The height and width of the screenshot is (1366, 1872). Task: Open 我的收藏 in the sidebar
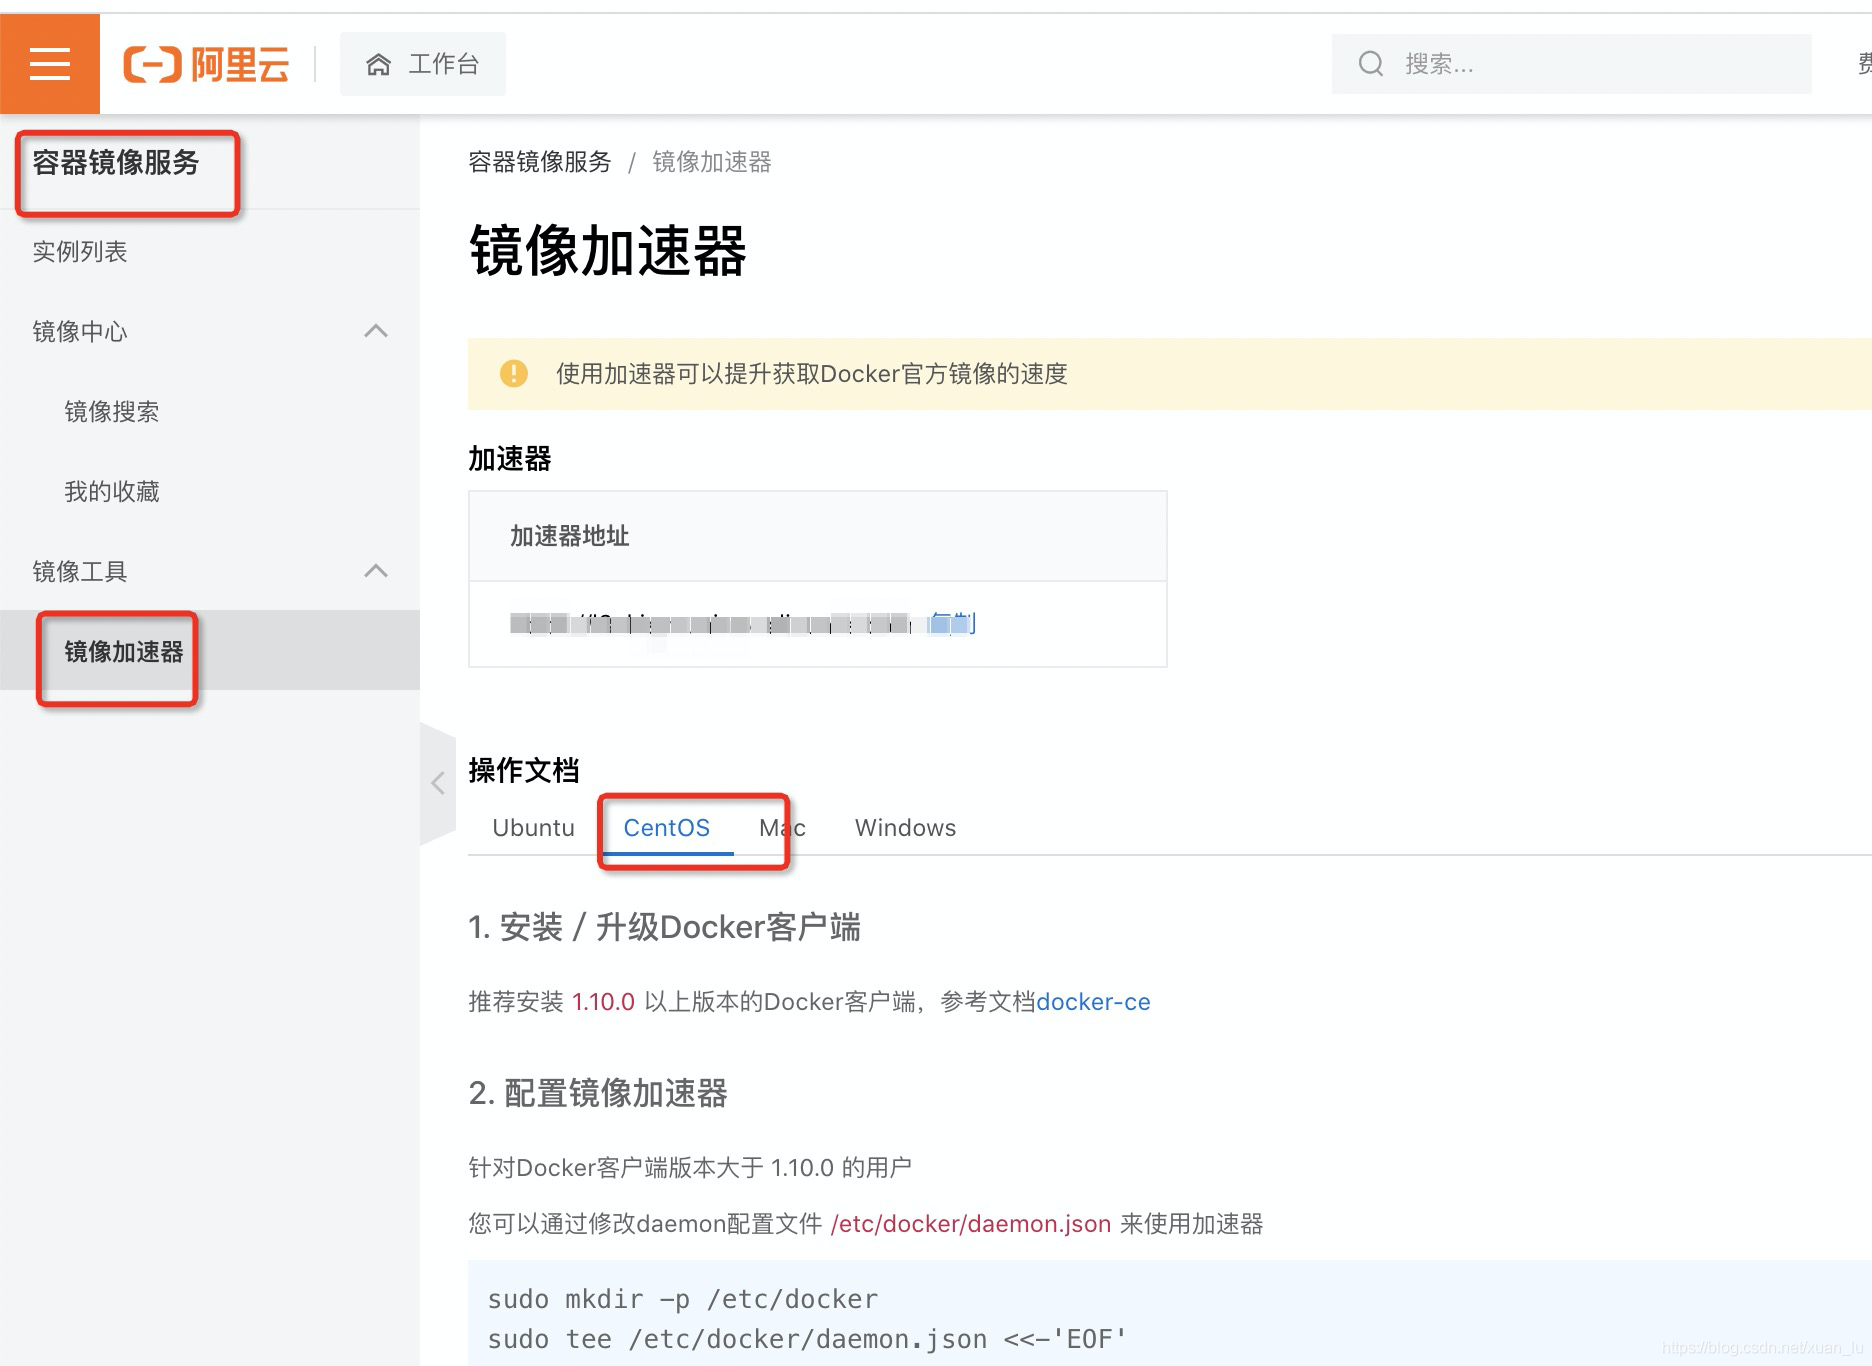(112, 492)
